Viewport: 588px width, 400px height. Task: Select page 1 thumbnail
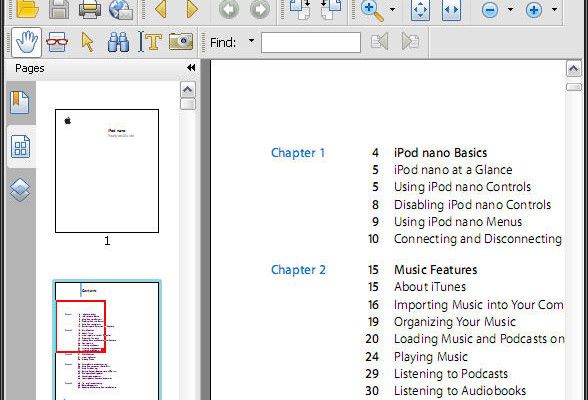click(x=107, y=171)
